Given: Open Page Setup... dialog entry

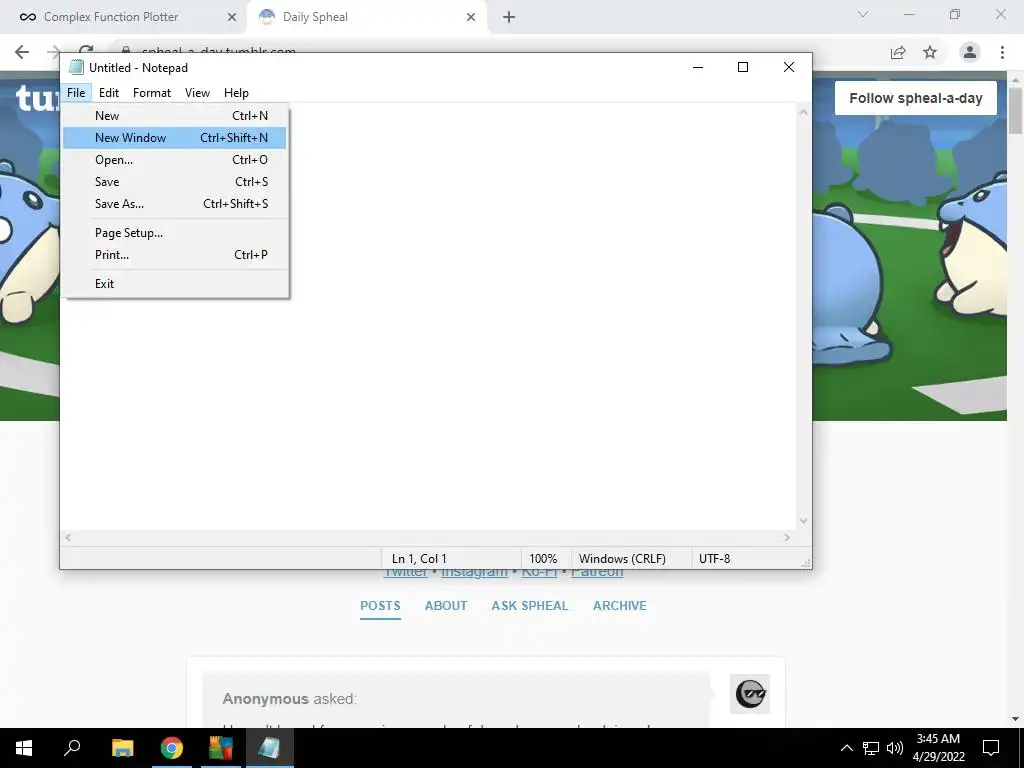Looking at the screenshot, I should pyautogui.click(x=174, y=232).
